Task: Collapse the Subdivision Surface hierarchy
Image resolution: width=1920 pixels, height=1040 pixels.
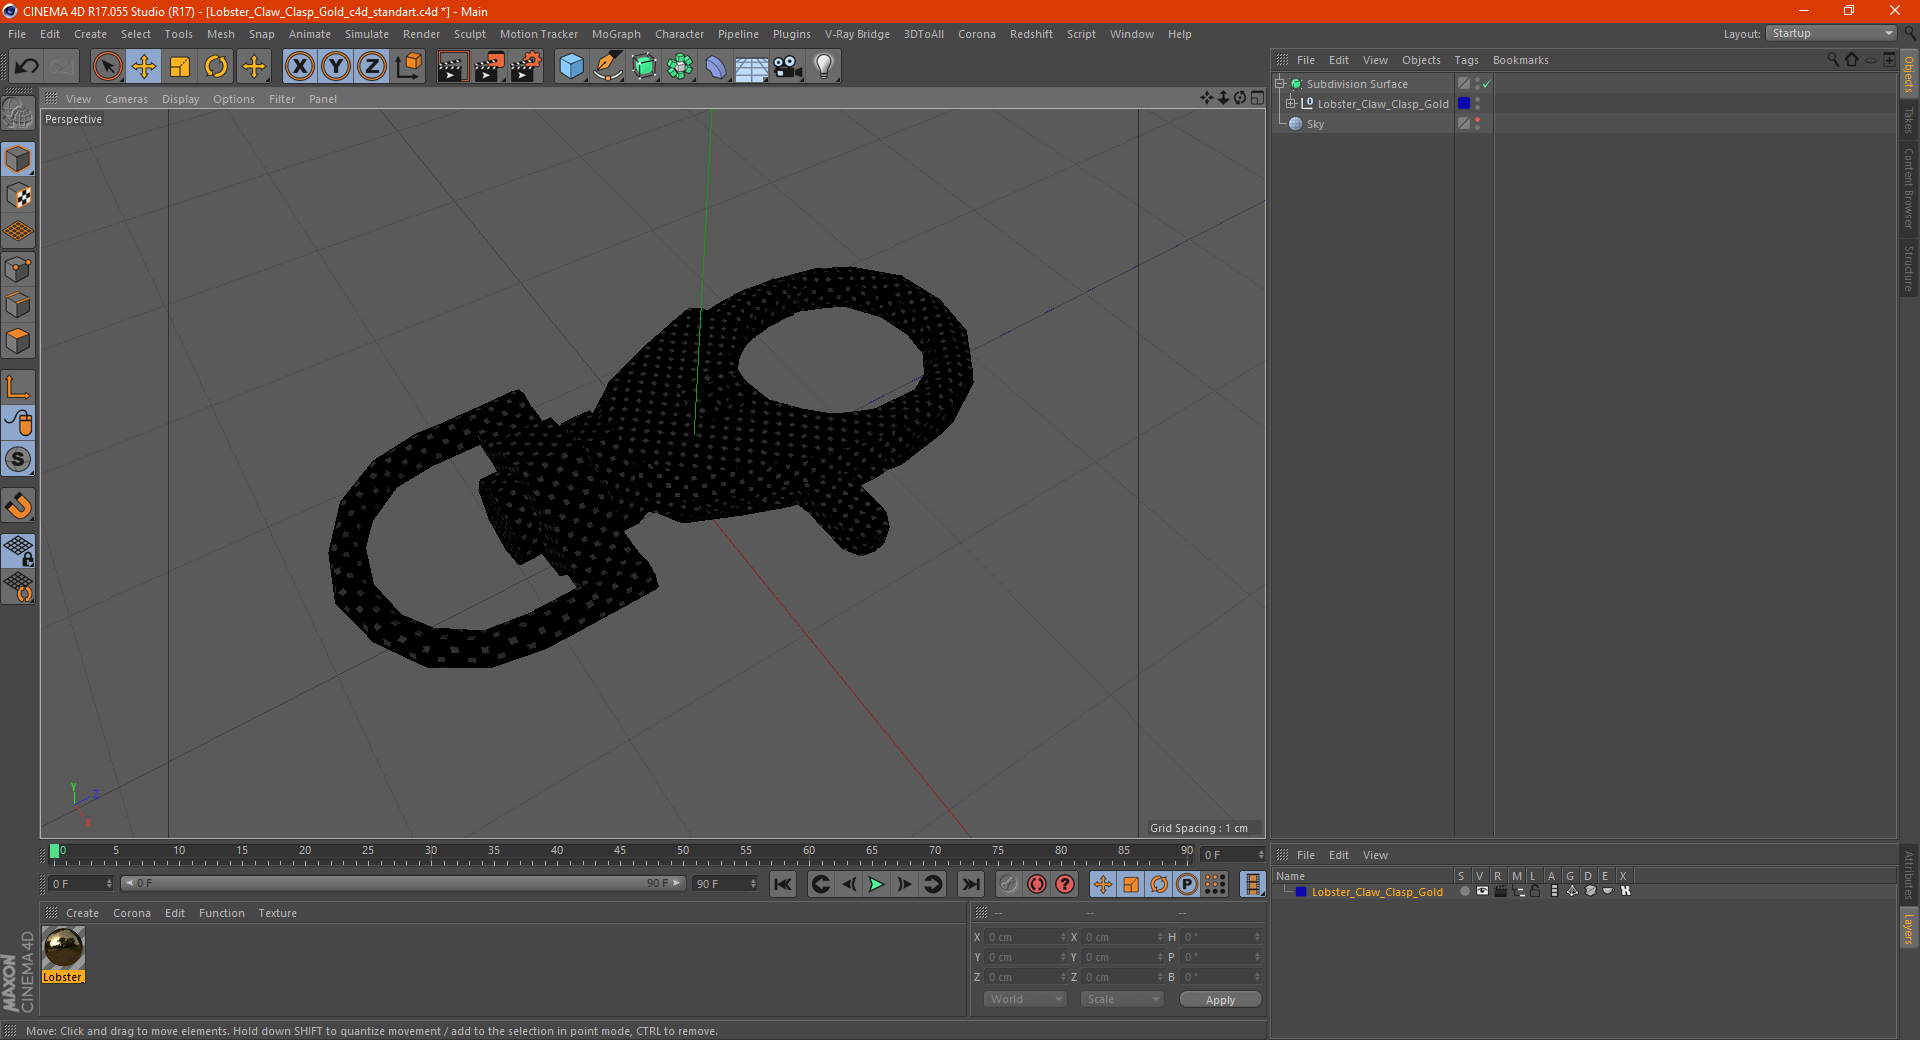Action: [x=1279, y=84]
